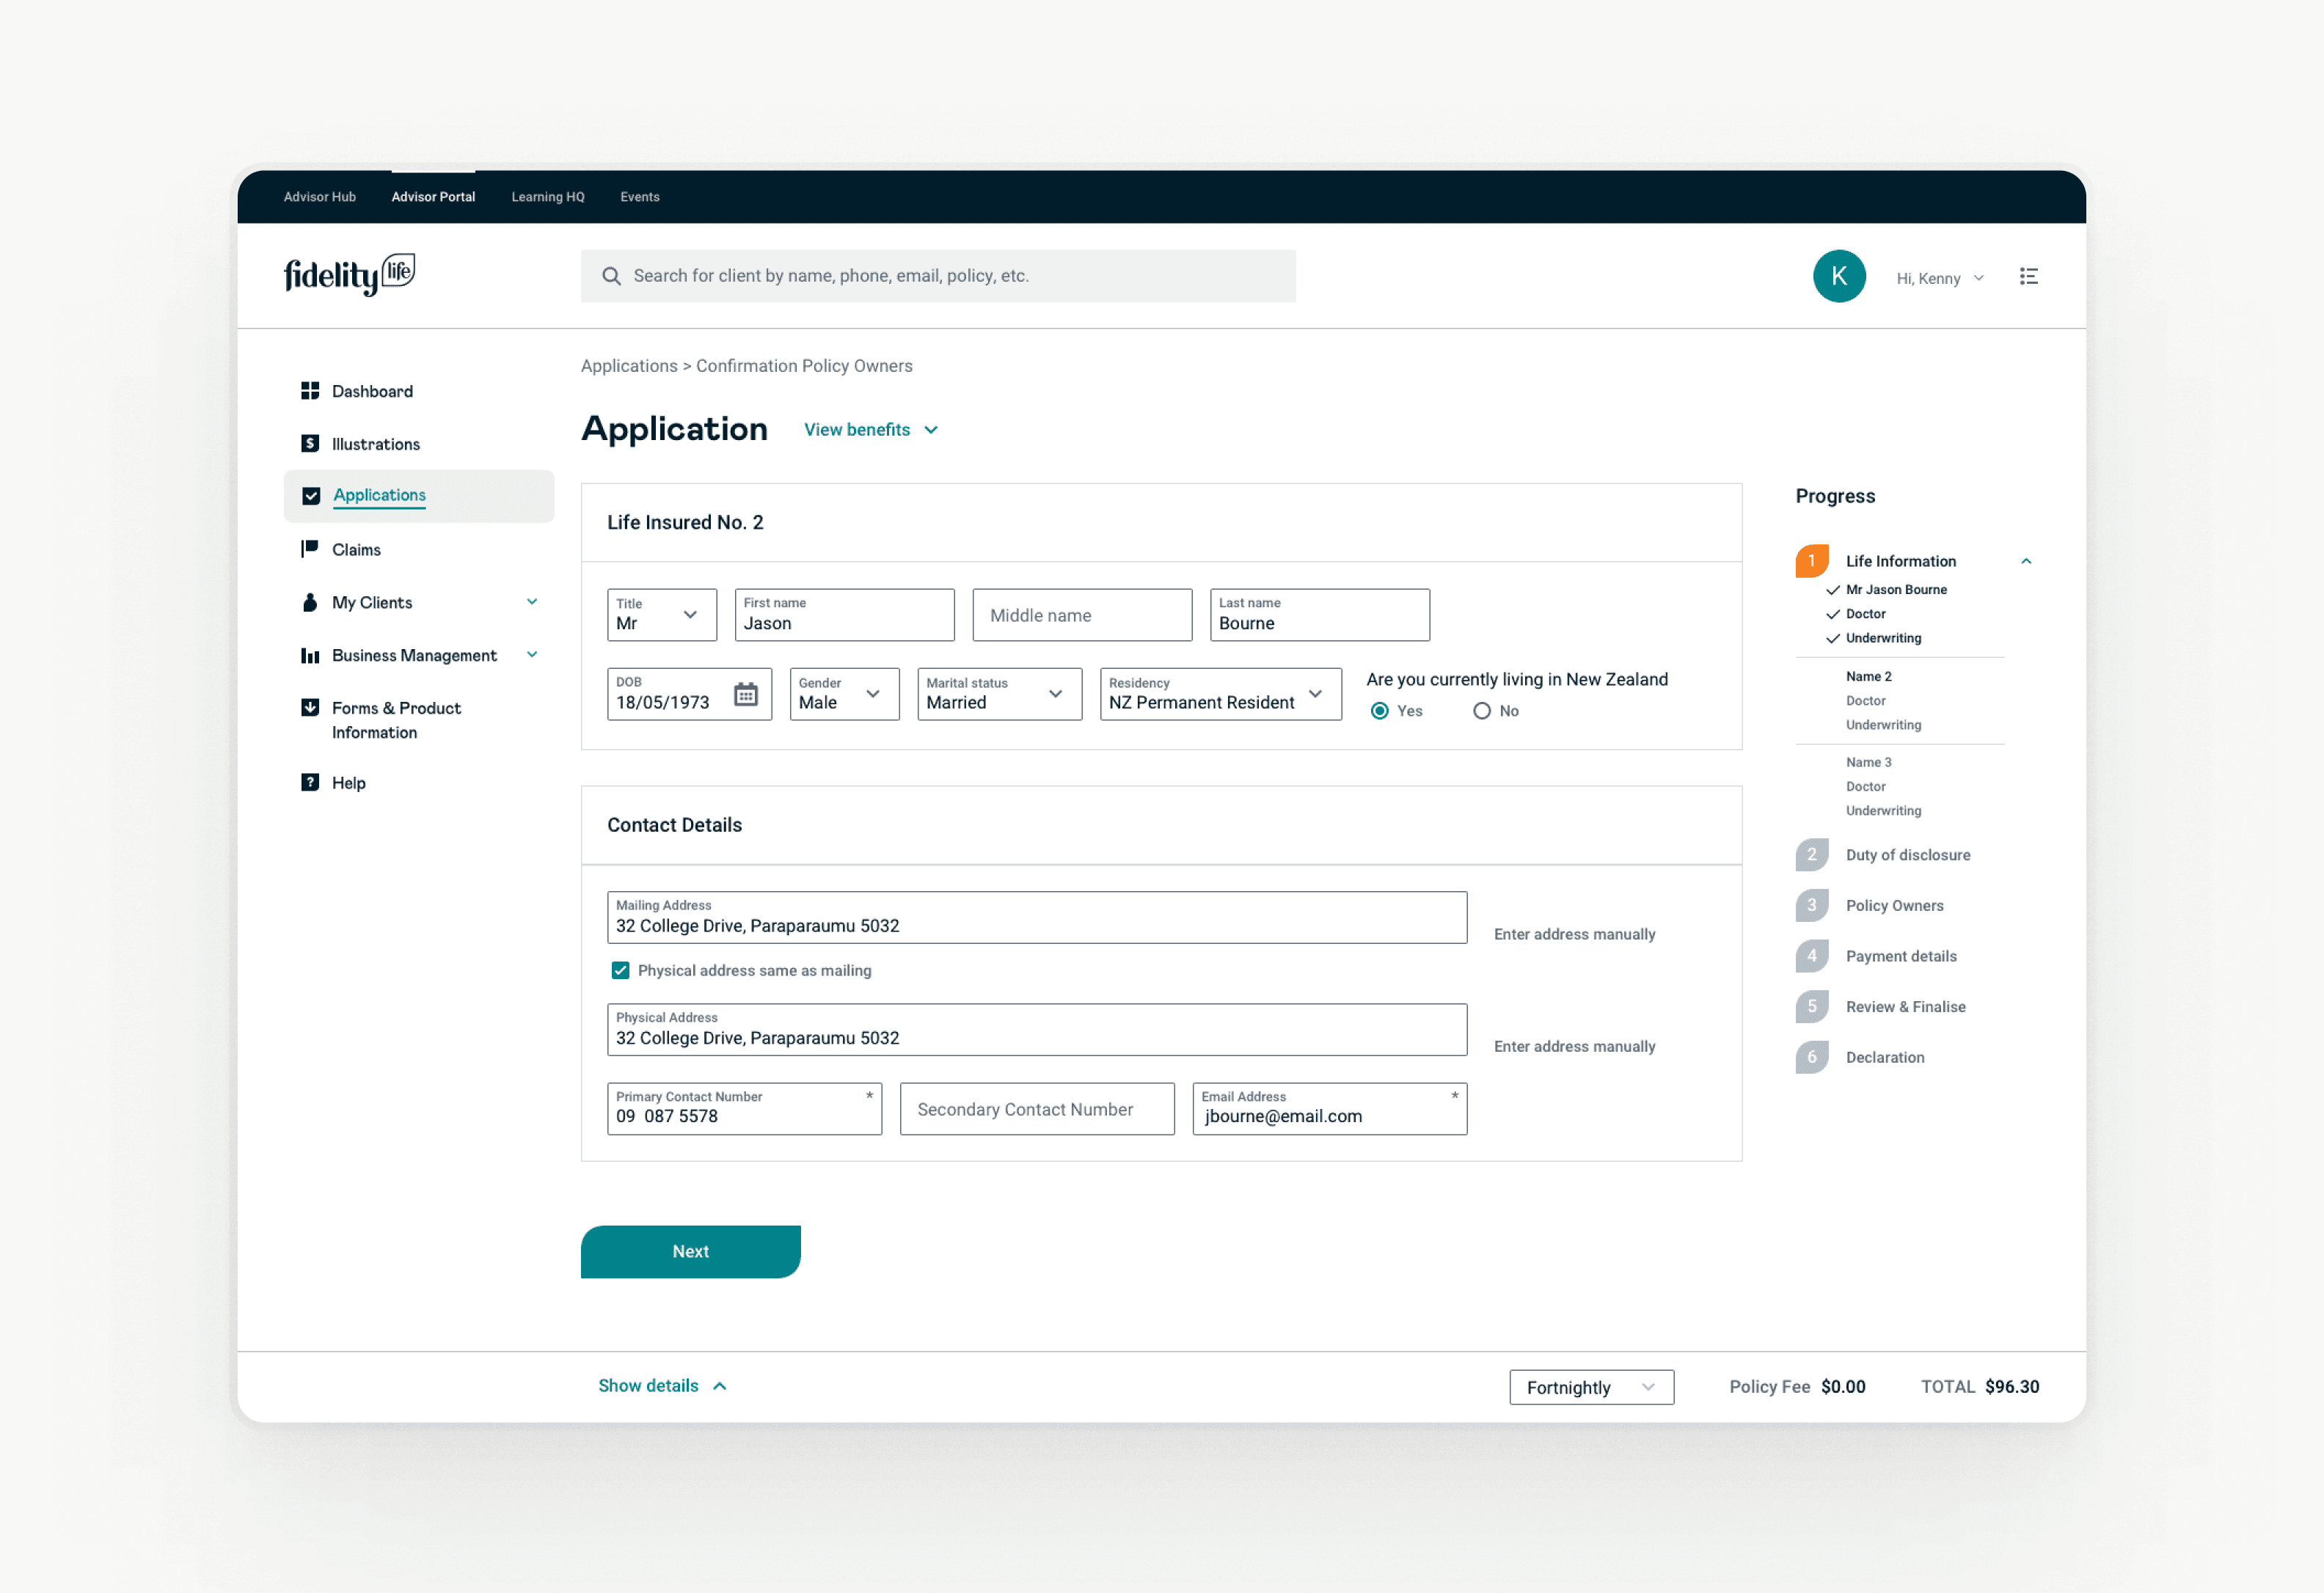Viewport: 2324px width, 1593px height.
Task: Select the 'Yes' residency radio button
Action: click(1381, 710)
